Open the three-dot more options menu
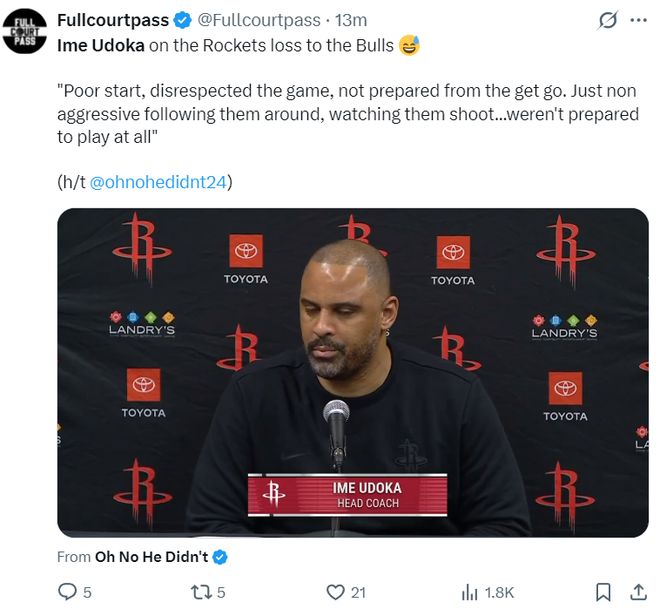This screenshot has height=616, width=660. [x=639, y=20]
